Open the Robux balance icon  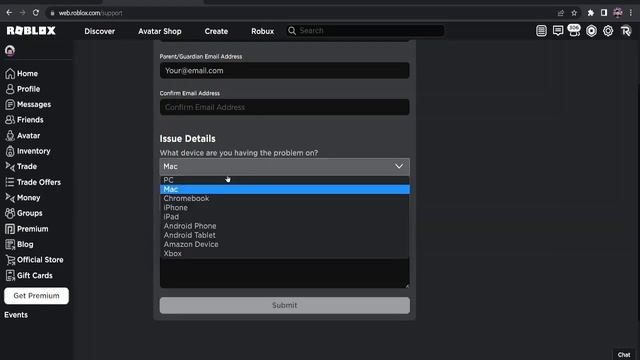591,31
